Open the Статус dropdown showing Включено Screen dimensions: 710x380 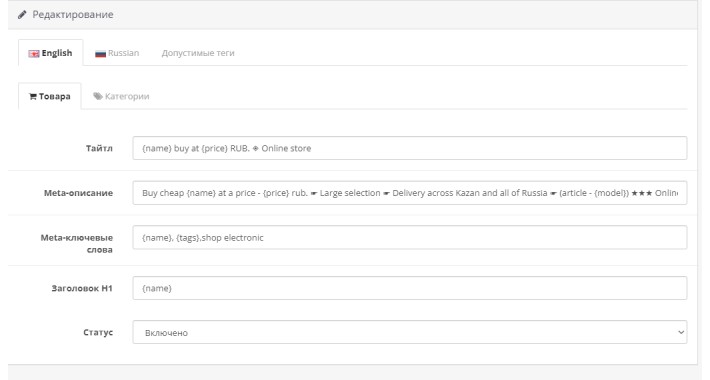(x=409, y=332)
